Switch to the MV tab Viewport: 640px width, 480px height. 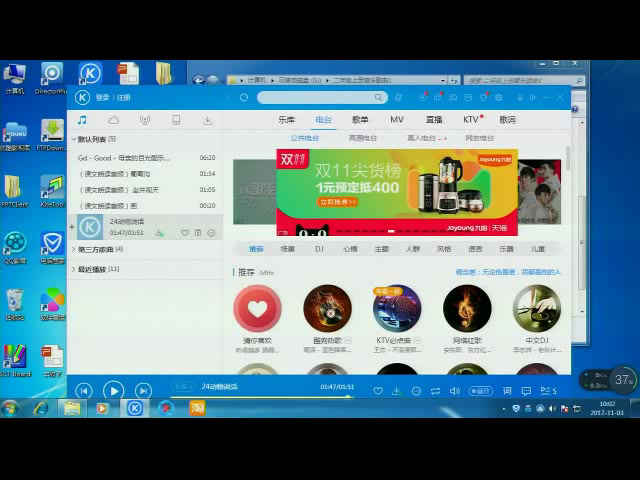pos(397,120)
